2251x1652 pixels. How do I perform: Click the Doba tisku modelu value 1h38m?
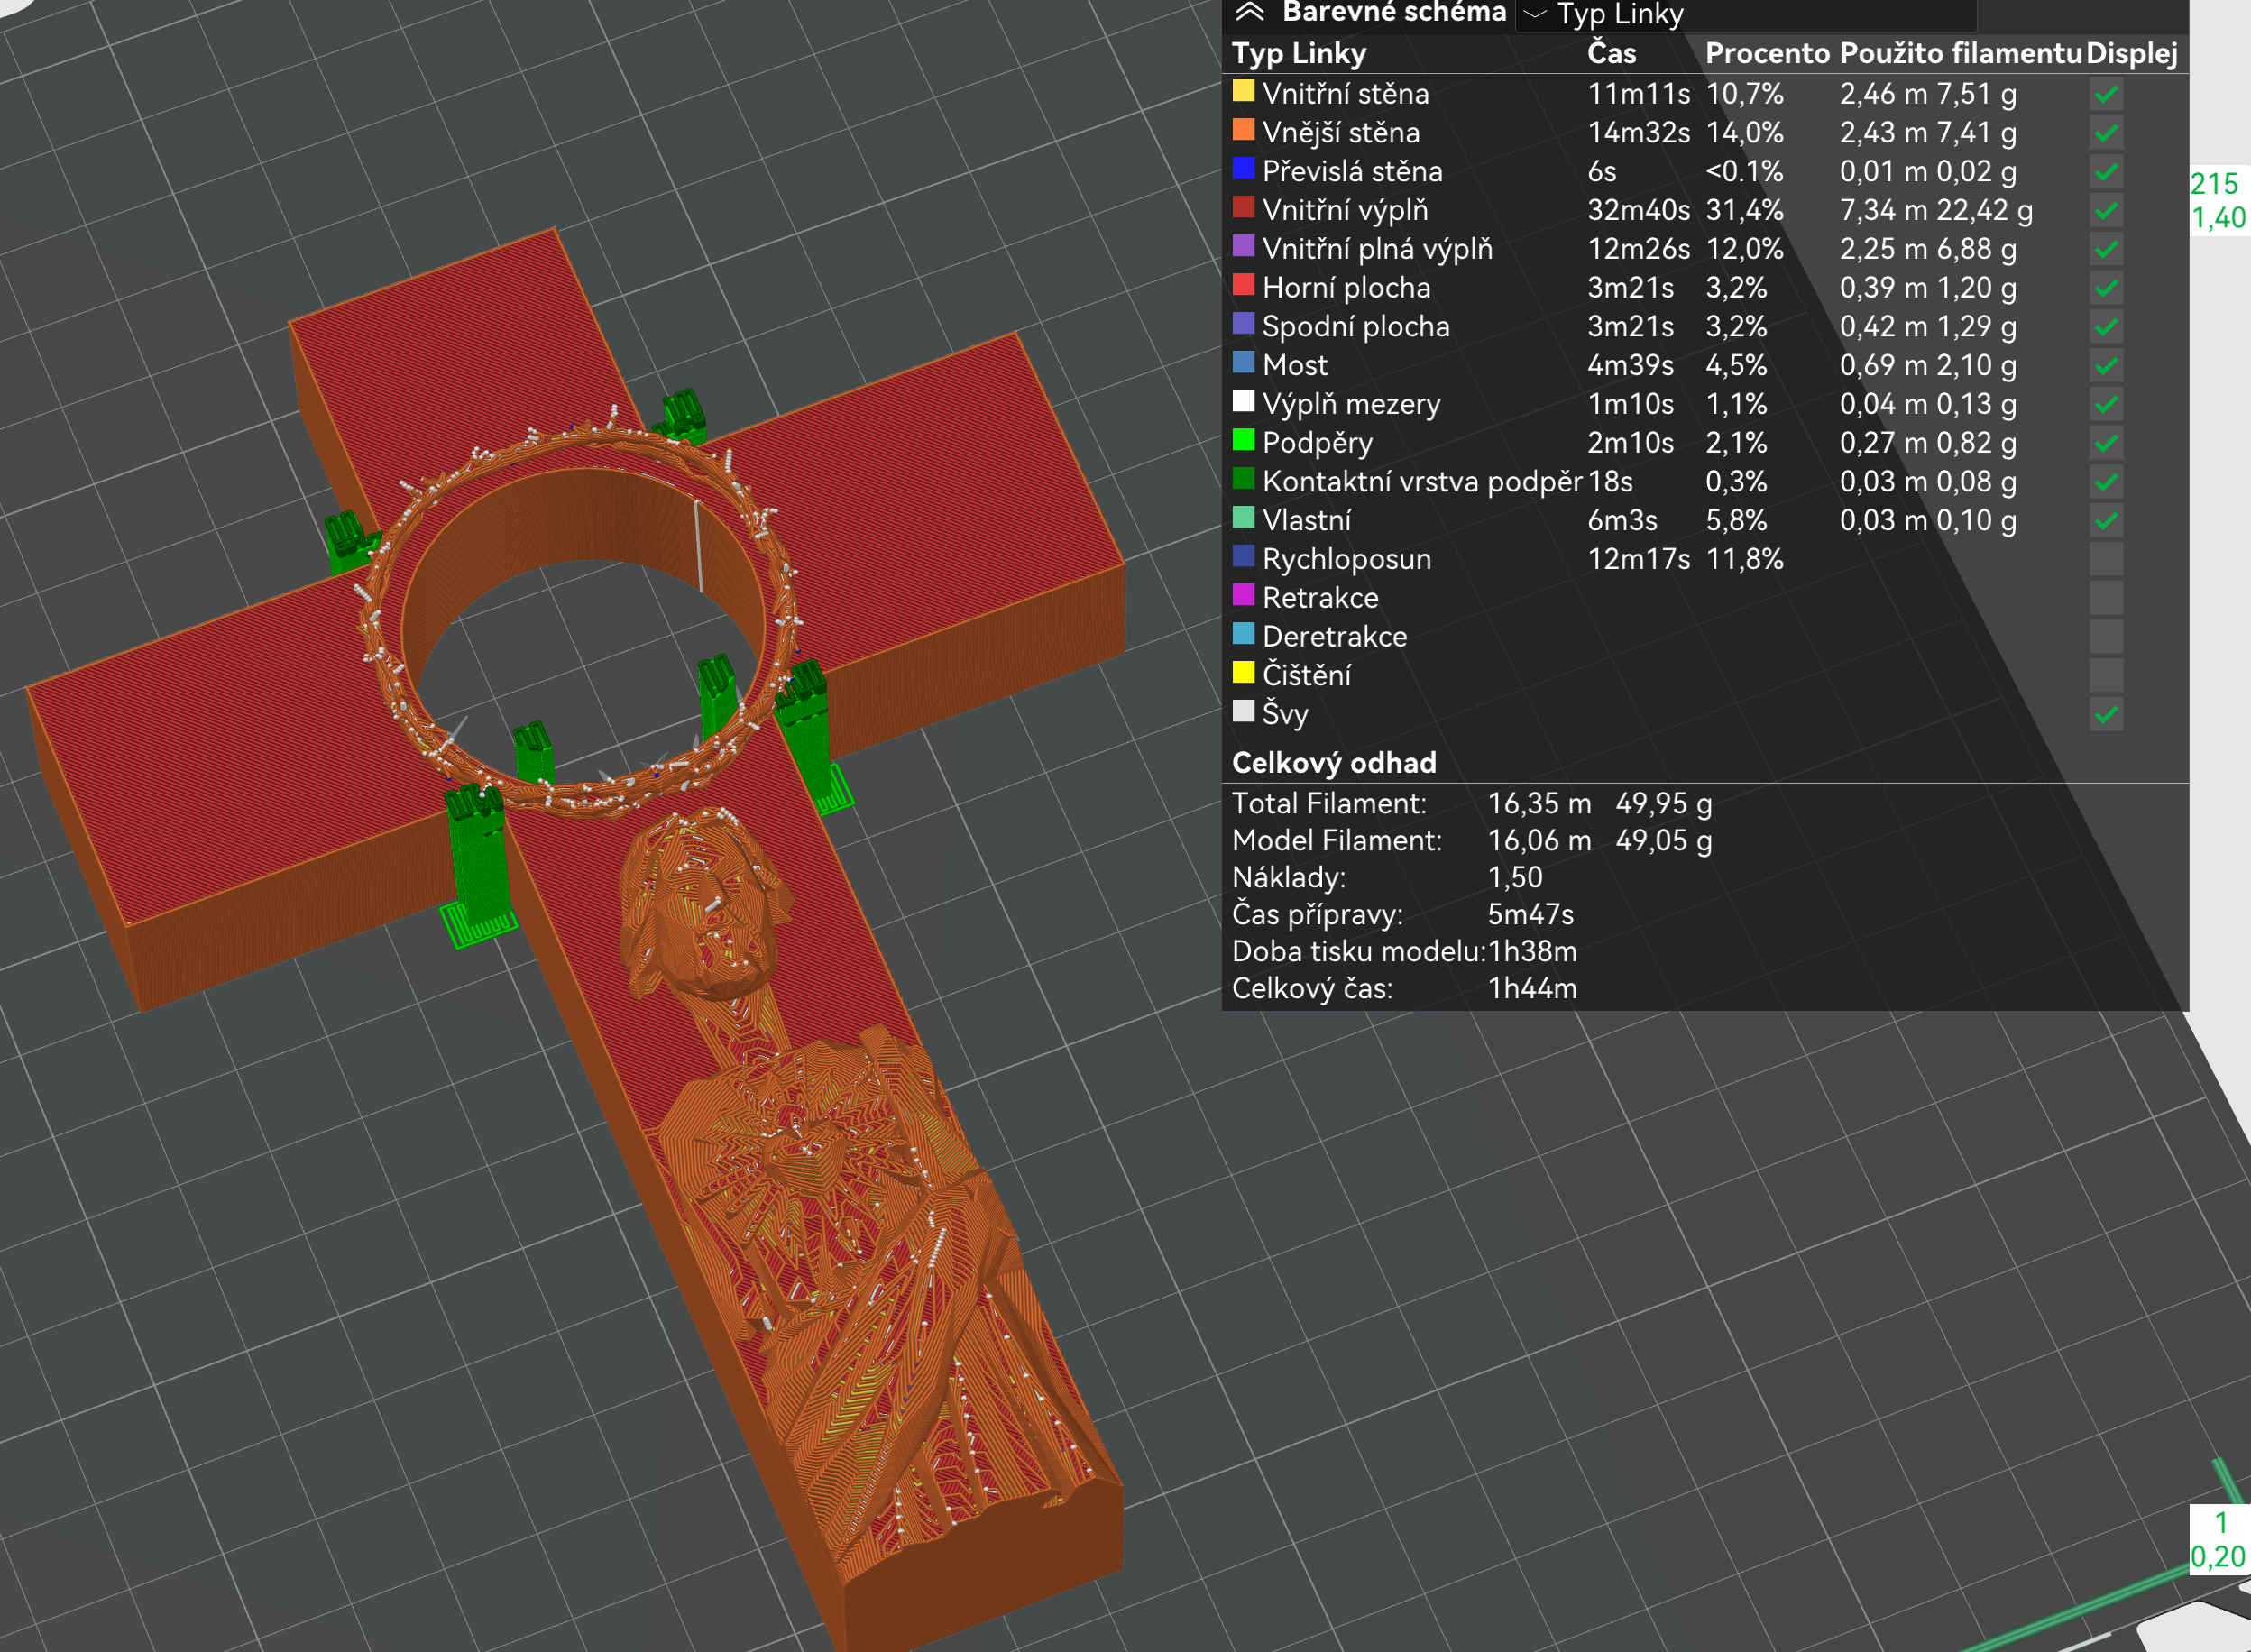click(1532, 952)
